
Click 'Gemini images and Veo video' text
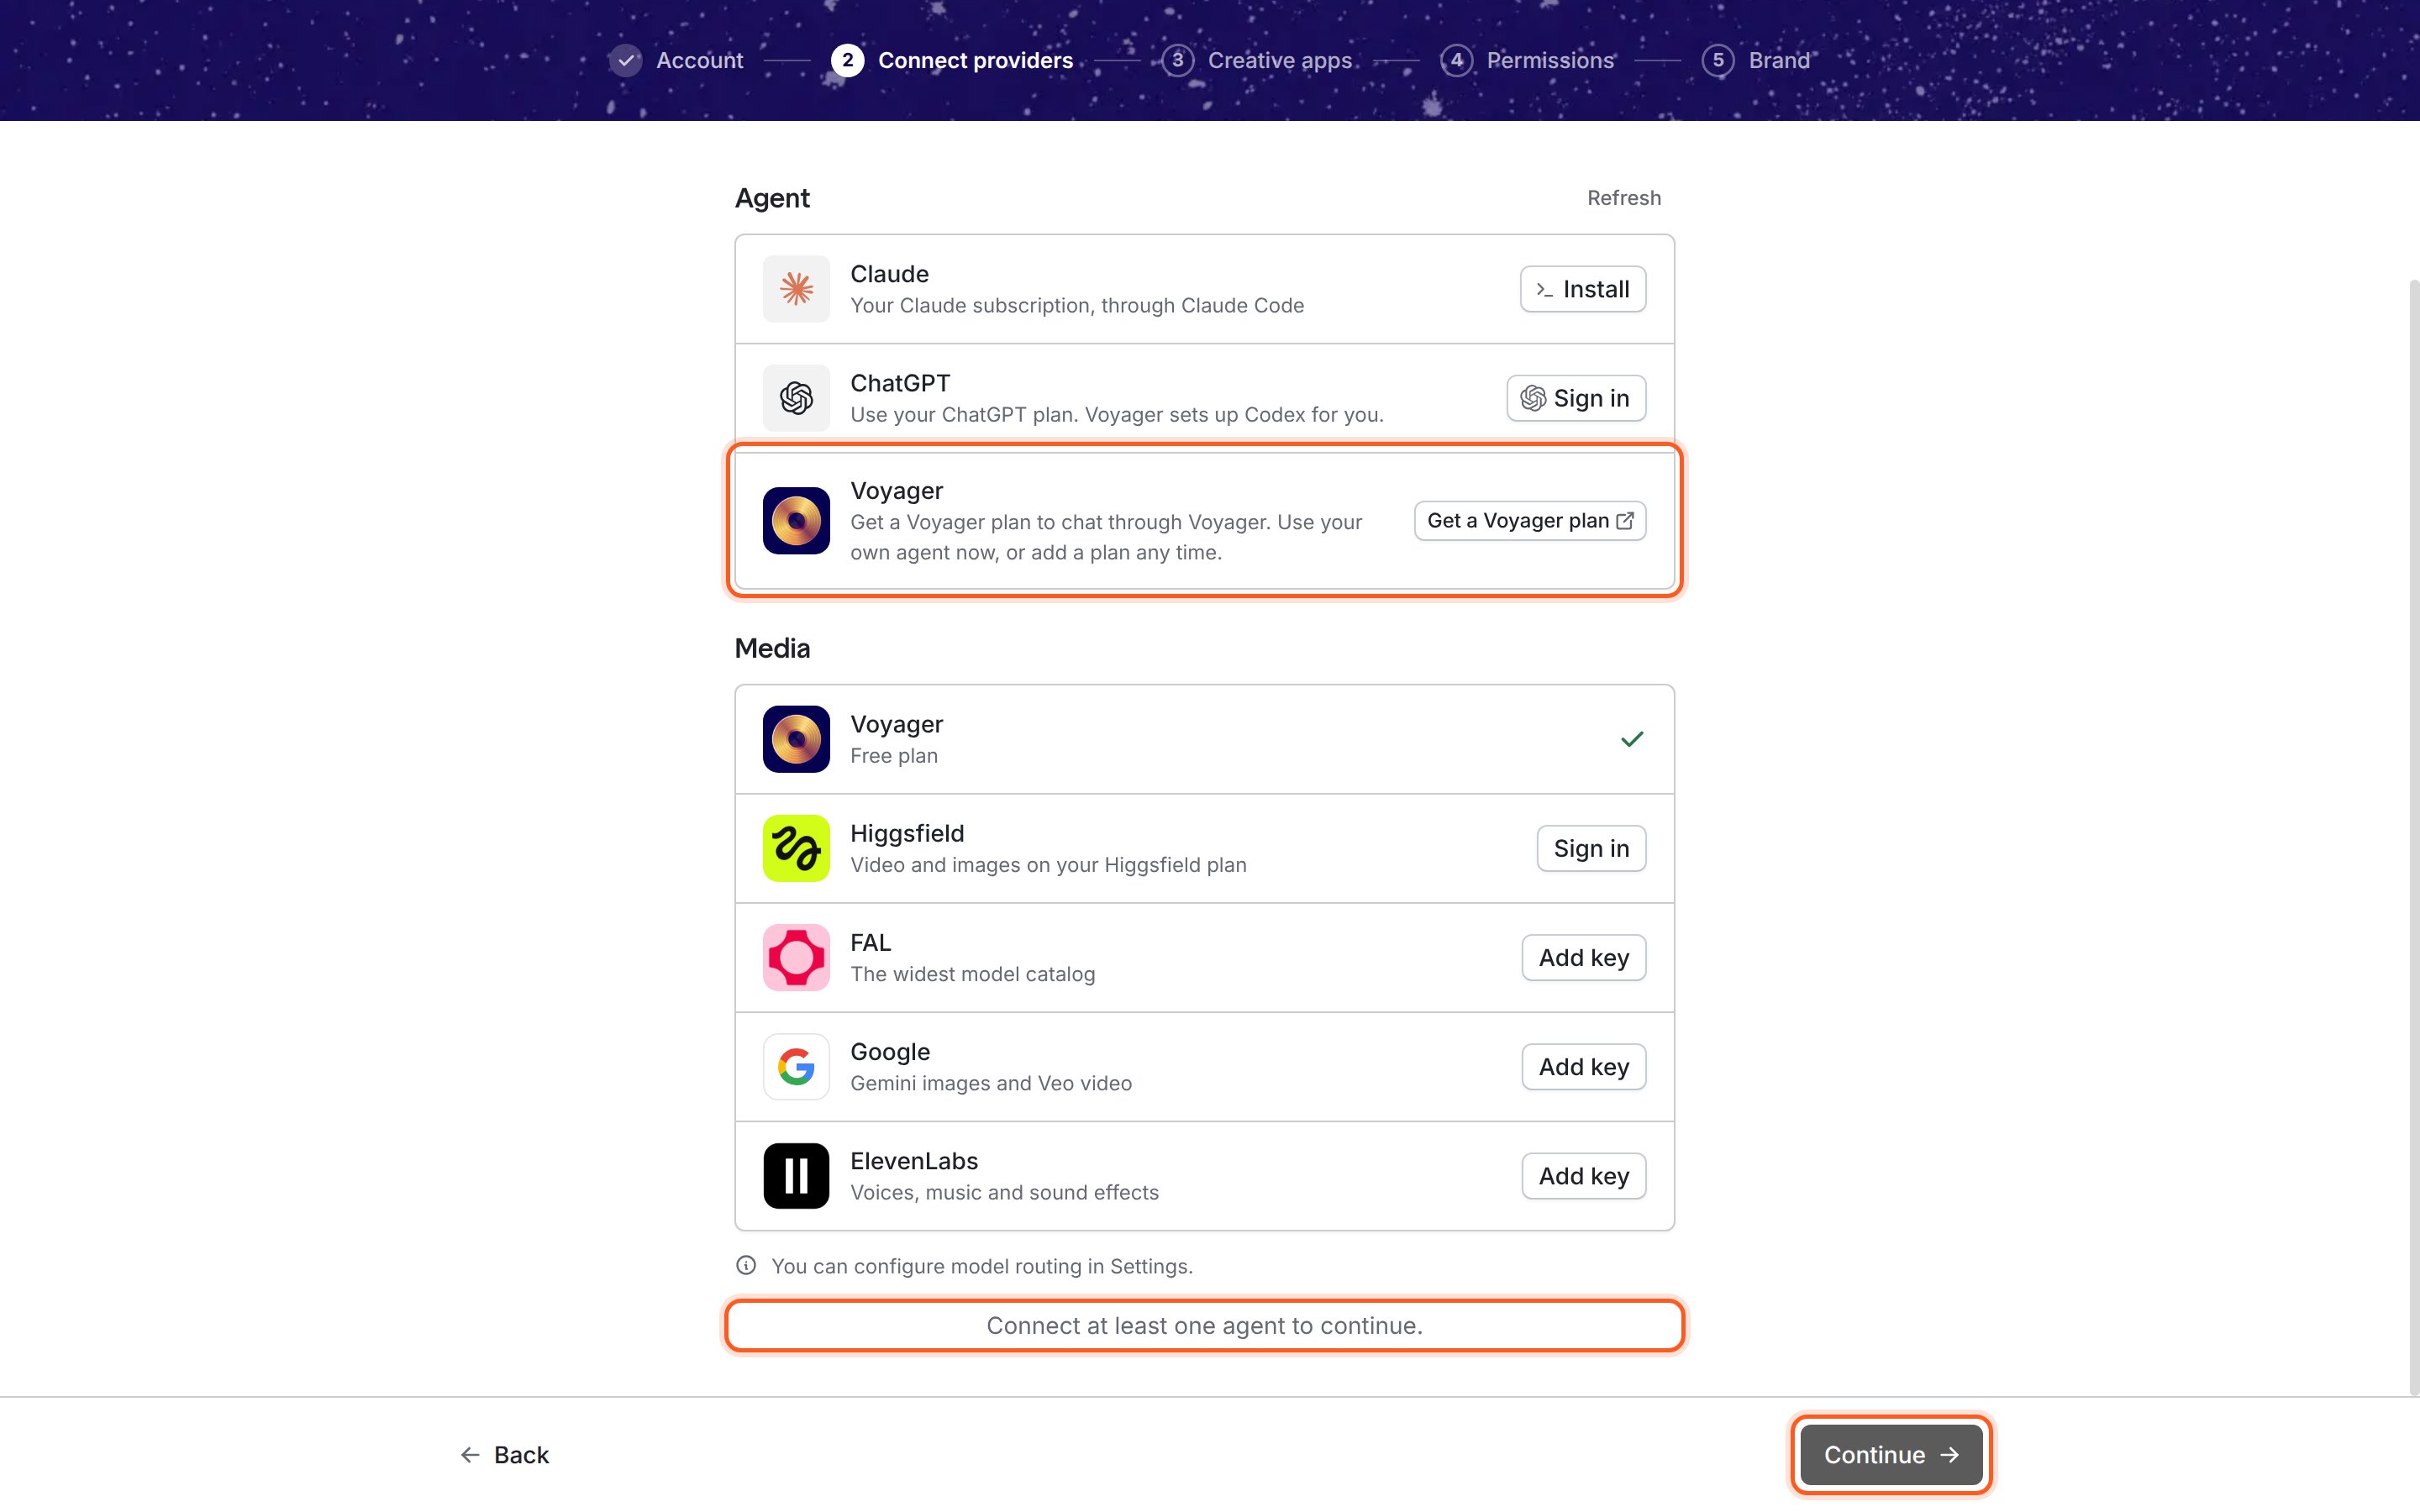991,1083
